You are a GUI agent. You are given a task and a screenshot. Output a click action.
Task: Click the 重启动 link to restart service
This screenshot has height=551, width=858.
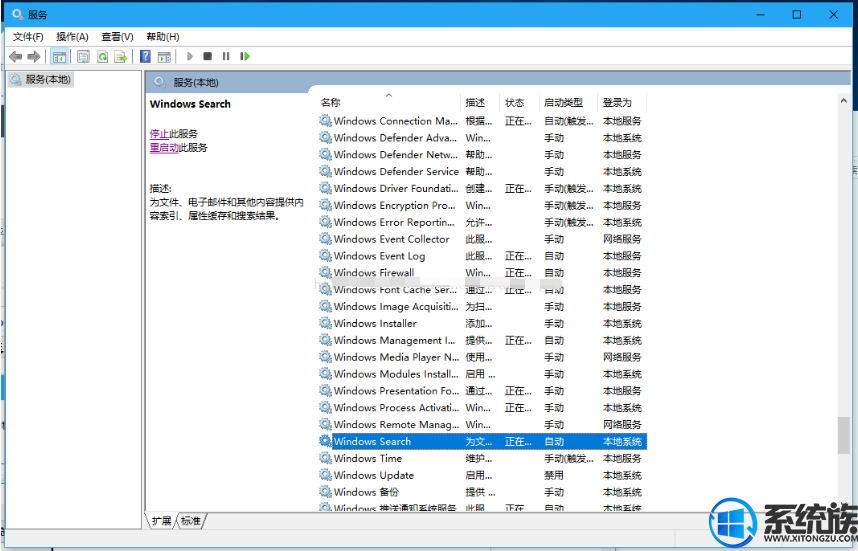pos(164,148)
